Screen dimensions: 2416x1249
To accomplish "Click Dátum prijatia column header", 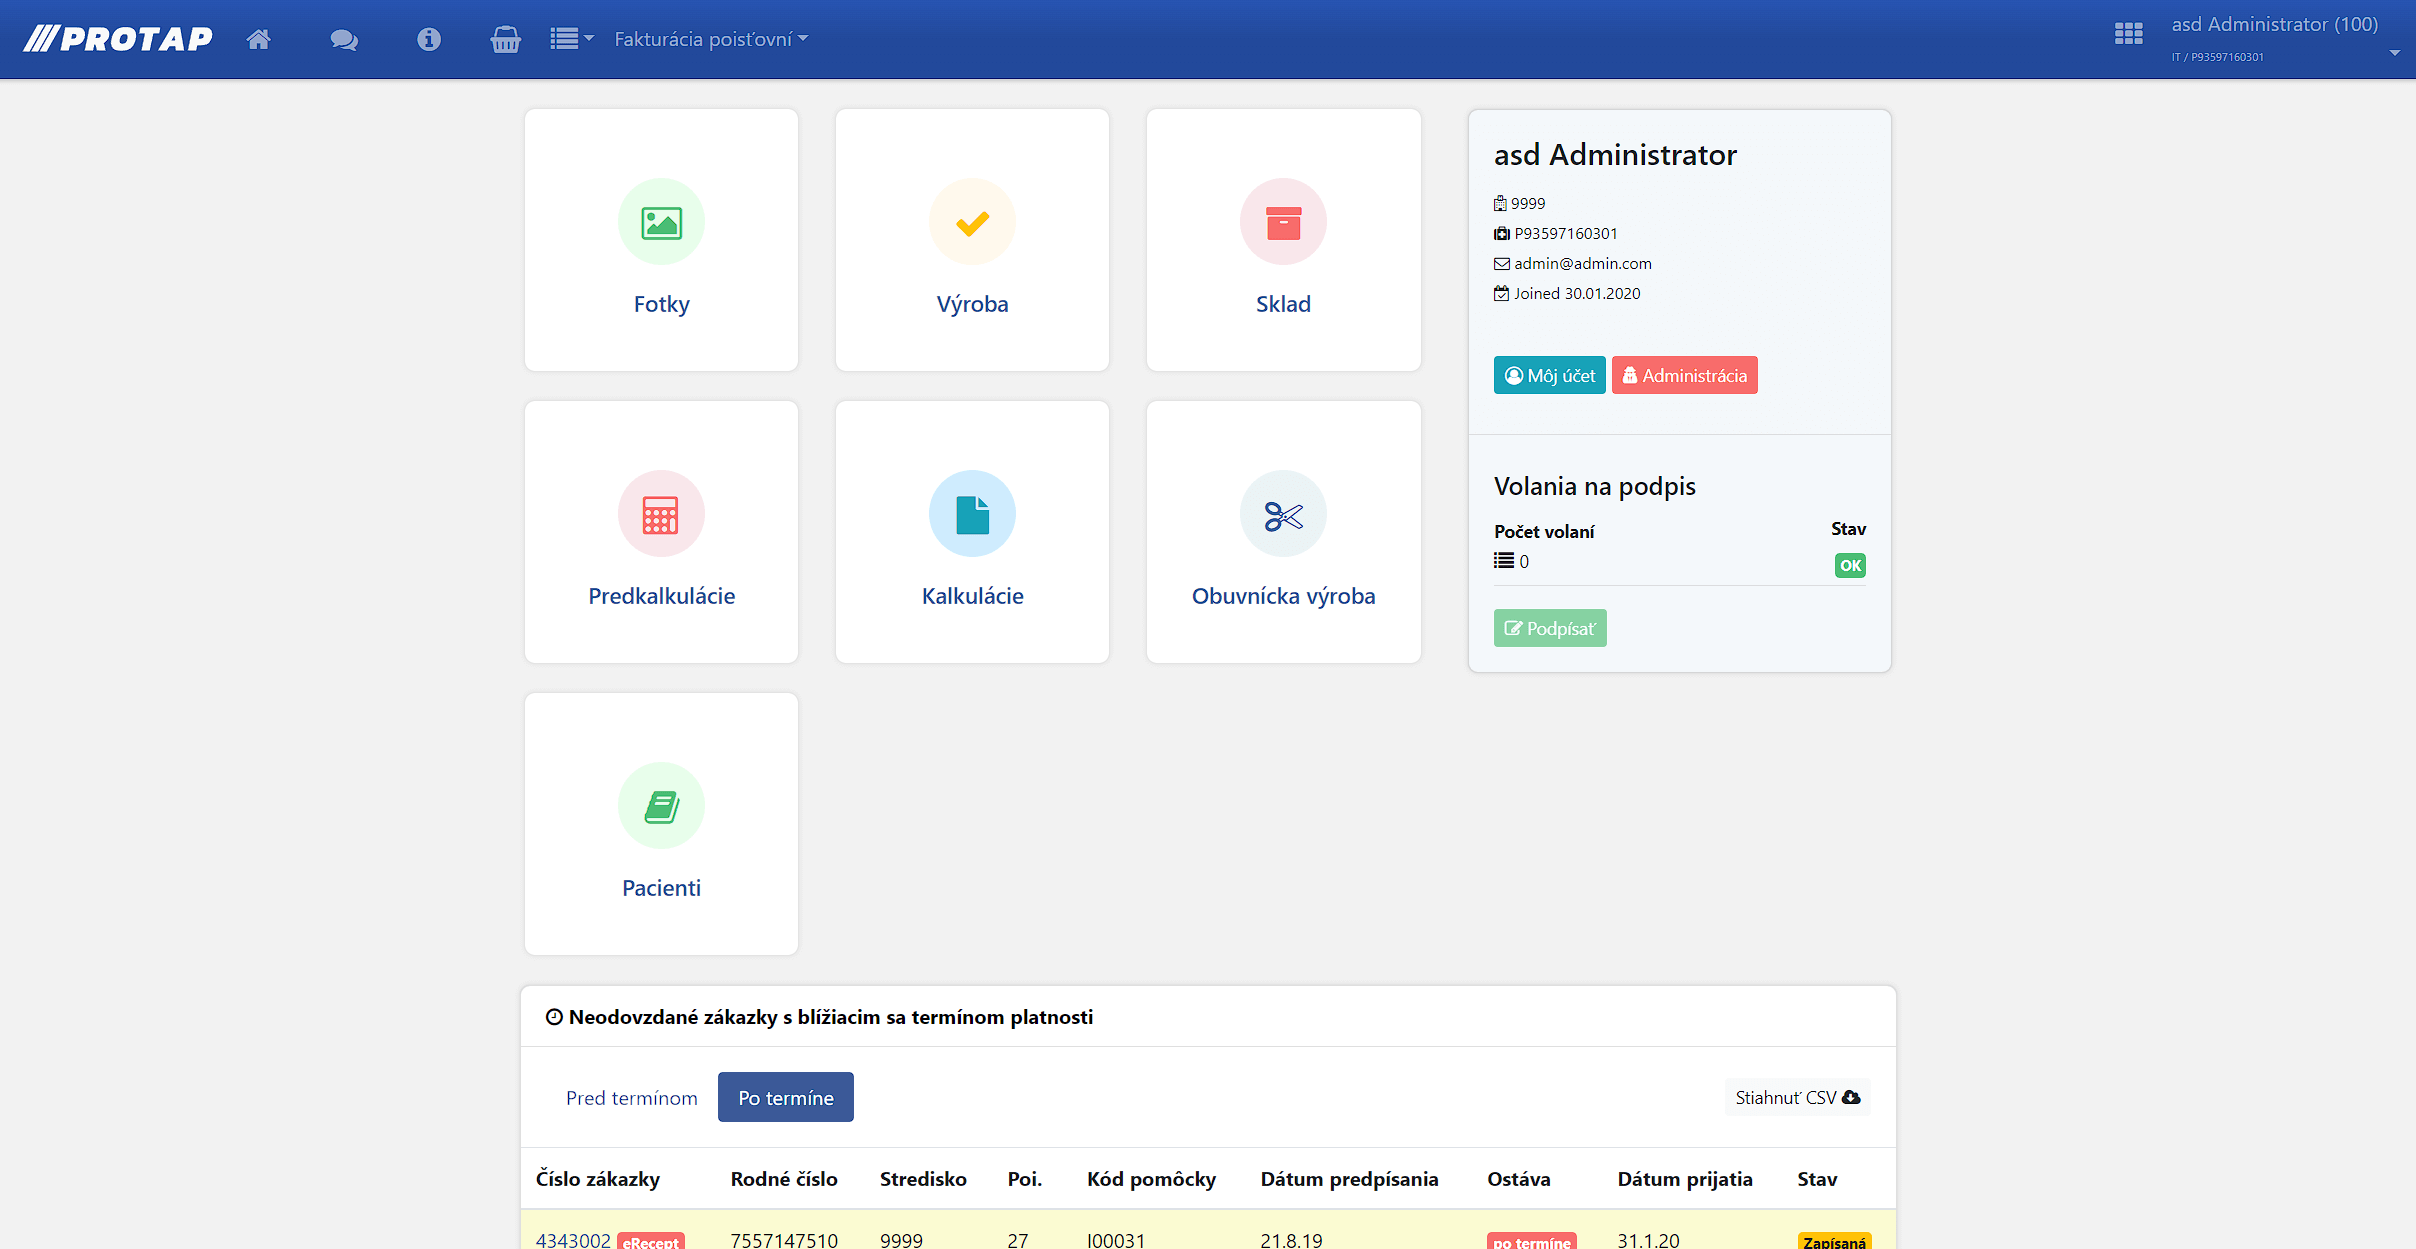I will pos(1685,1179).
